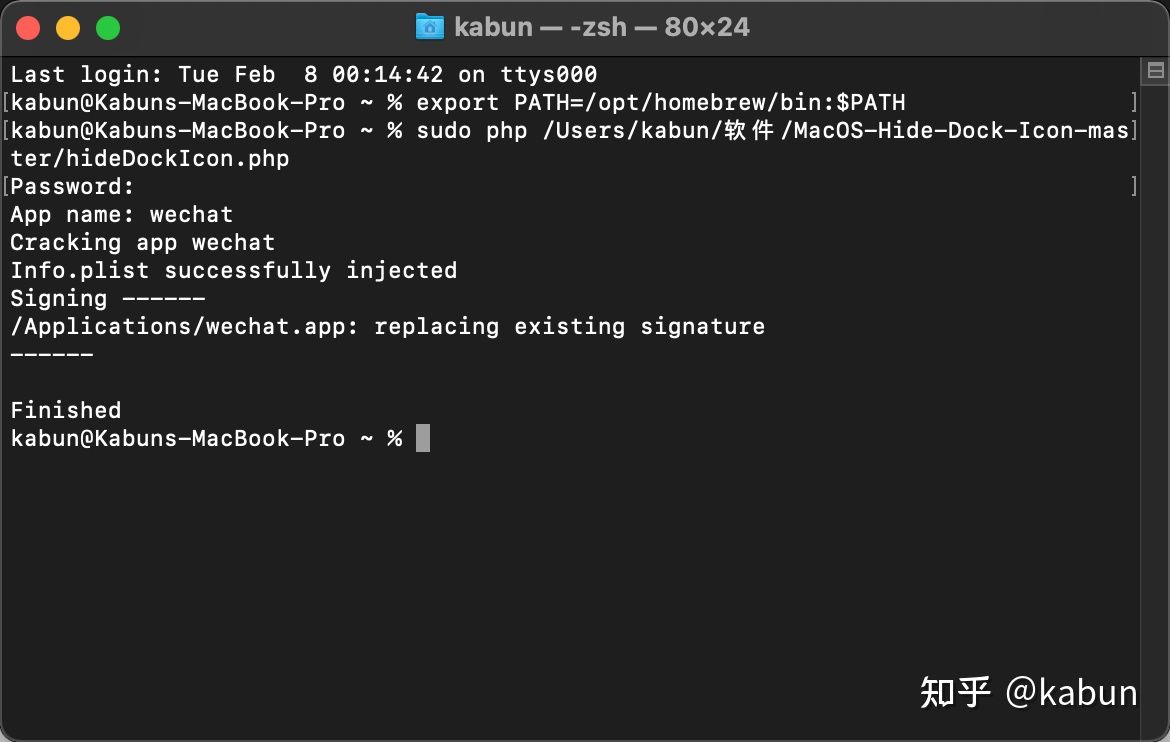This screenshot has width=1170, height=742.
Task: Click the "sudo php" command text
Action: tap(471, 130)
